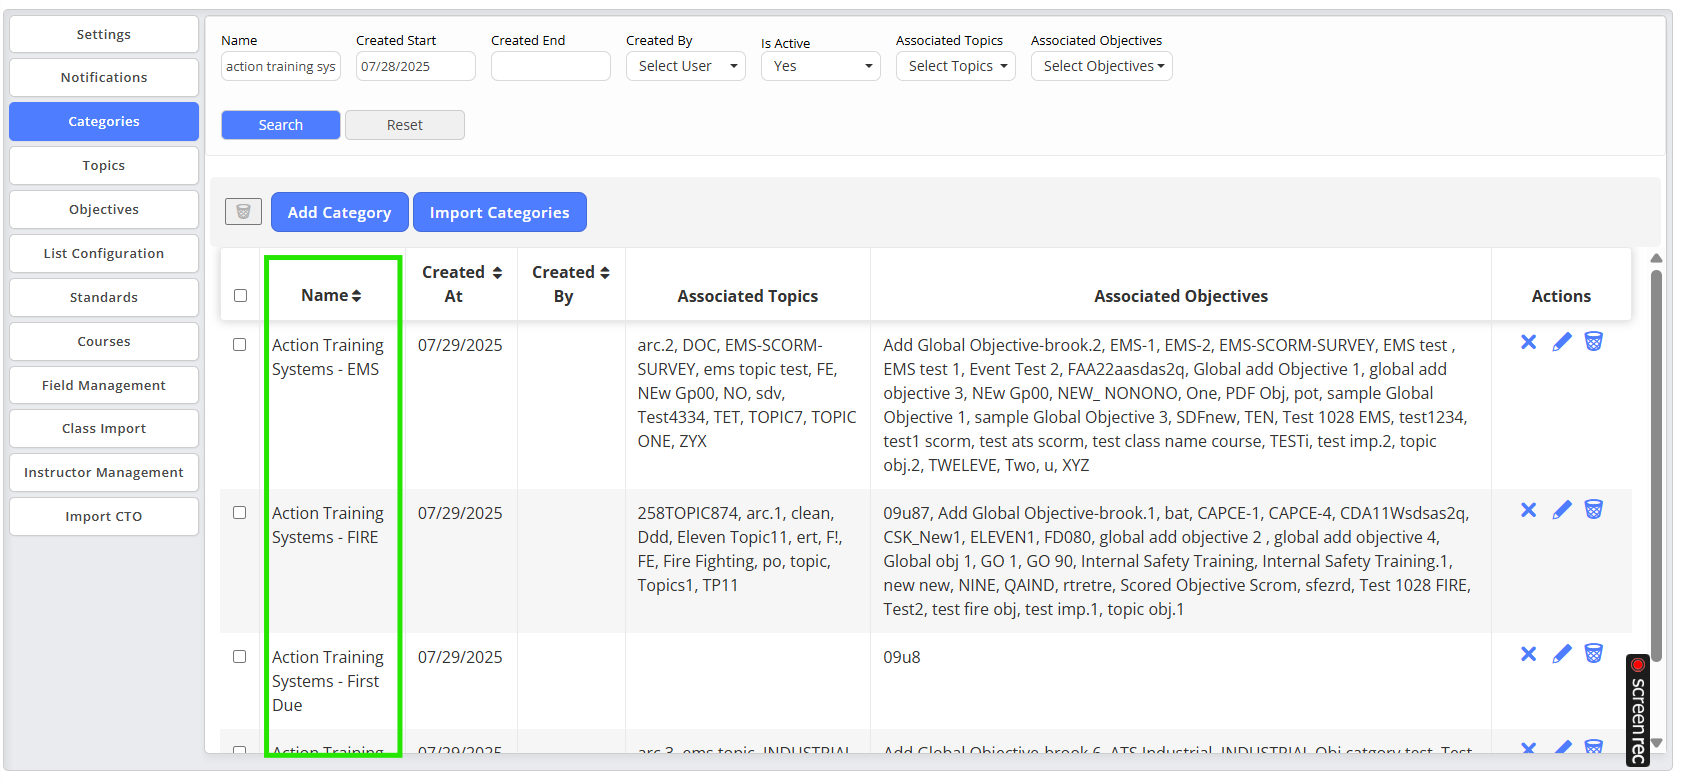This screenshot has height=783, width=1684.
Task: Deactivate the First Due category with X
Action: (x=1528, y=654)
